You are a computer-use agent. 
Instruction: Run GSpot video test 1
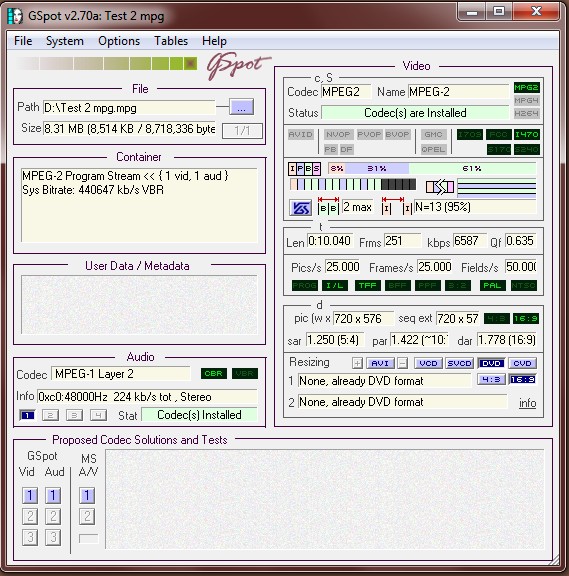[x=30, y=496]
